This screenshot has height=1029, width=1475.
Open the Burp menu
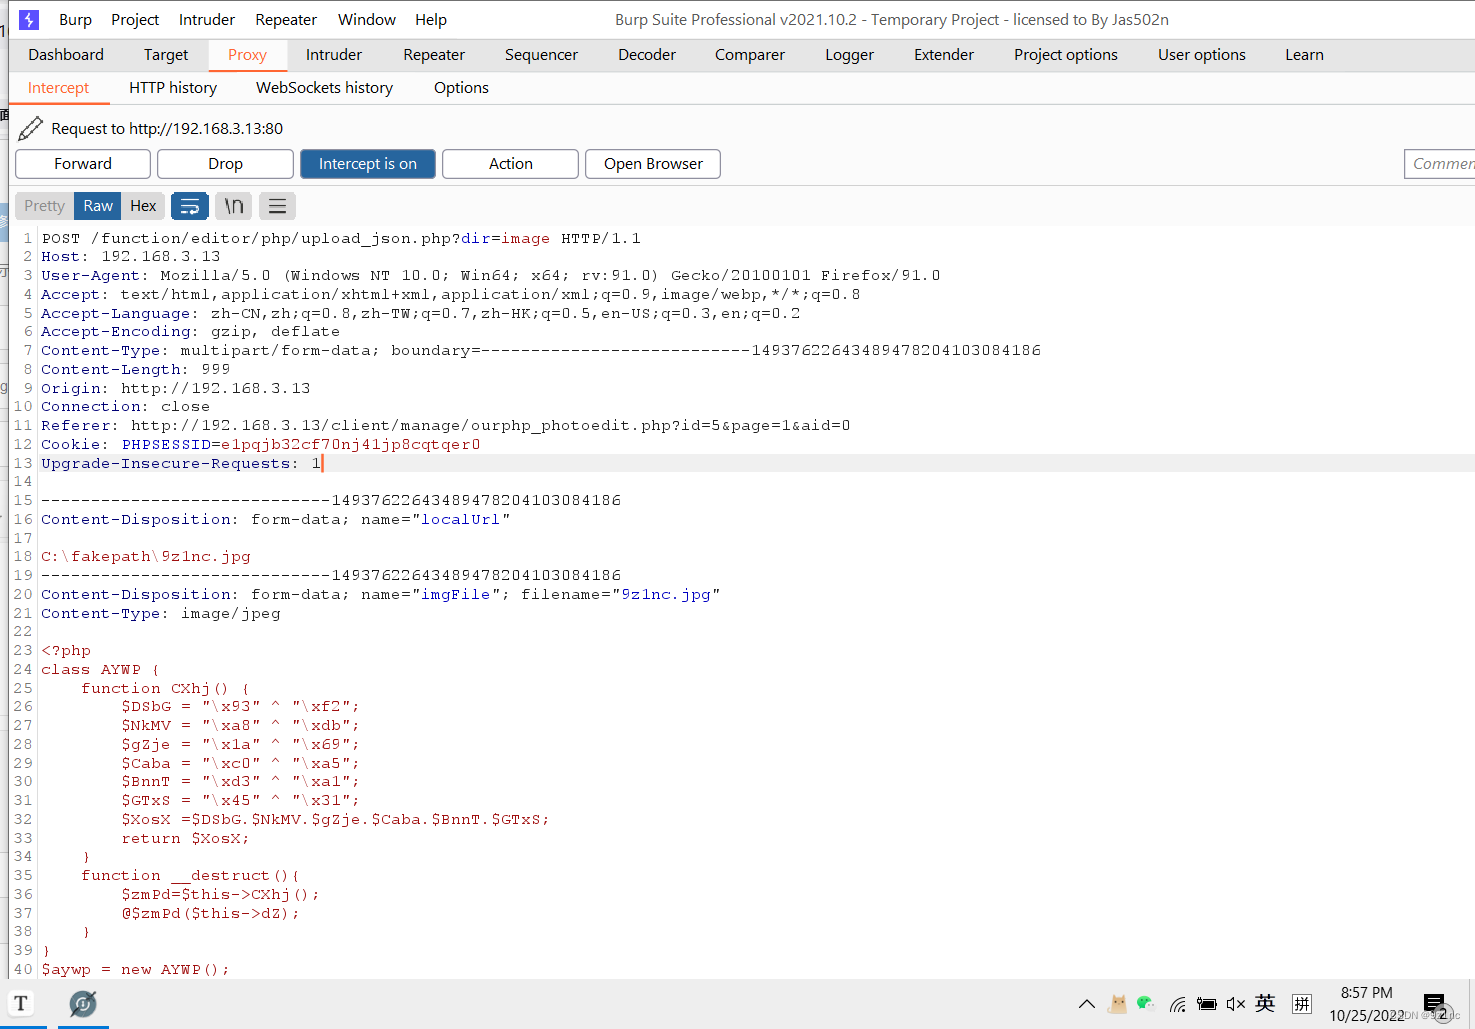coord(75,19)
